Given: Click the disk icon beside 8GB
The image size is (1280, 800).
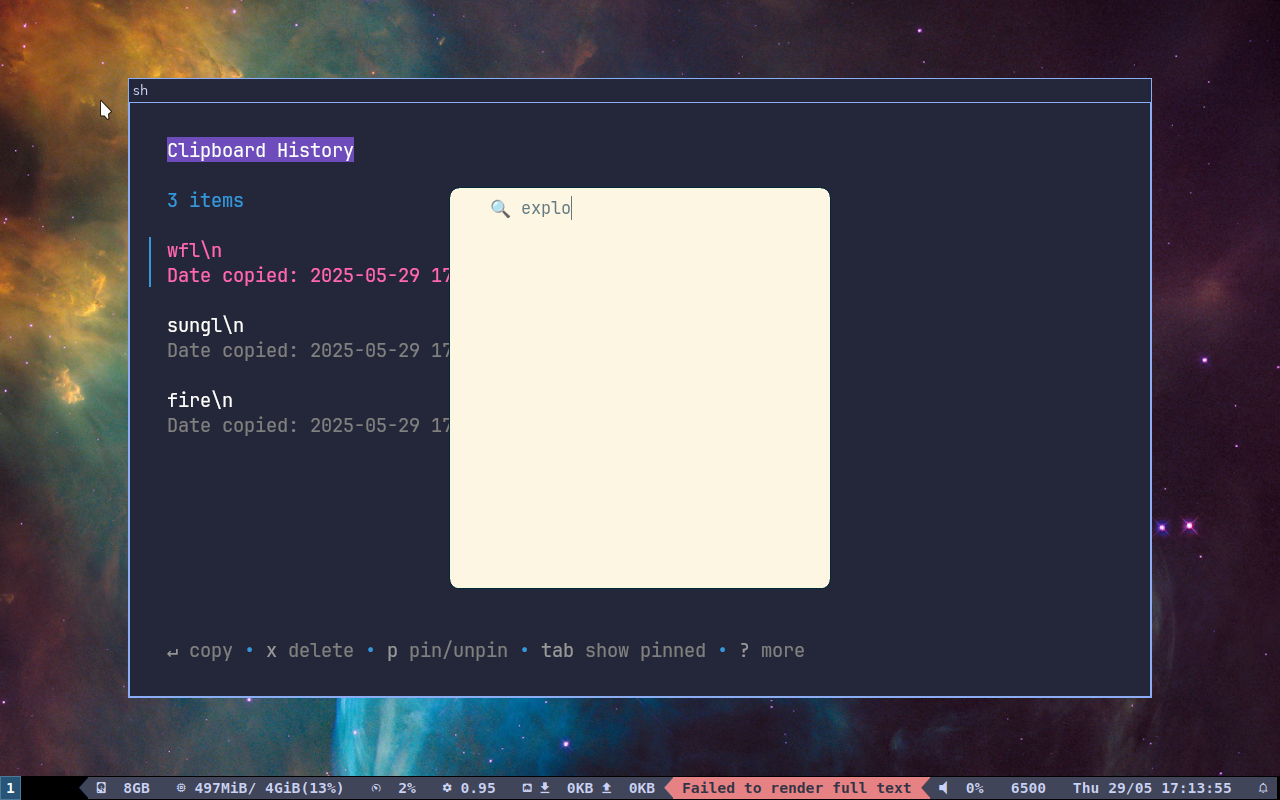Looking at the screenshot, I should [x=101, y=788].
